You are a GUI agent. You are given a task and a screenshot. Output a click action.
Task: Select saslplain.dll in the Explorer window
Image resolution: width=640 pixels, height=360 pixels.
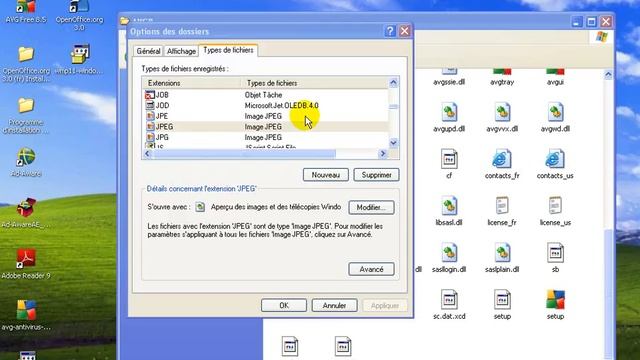coord(502,258)
